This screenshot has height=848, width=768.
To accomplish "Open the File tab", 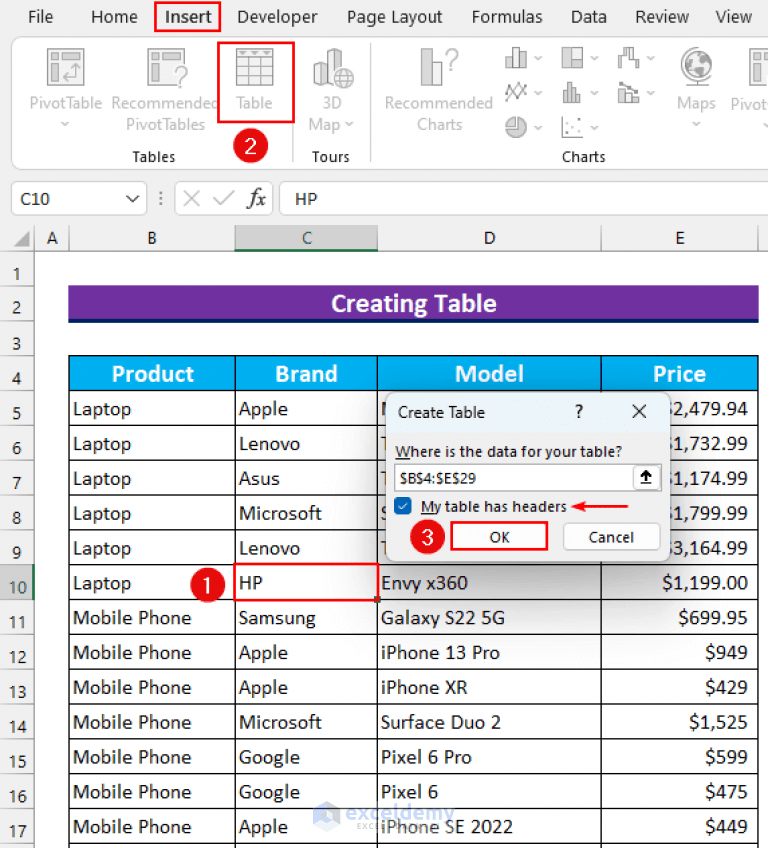I will [x=41, y=17].
